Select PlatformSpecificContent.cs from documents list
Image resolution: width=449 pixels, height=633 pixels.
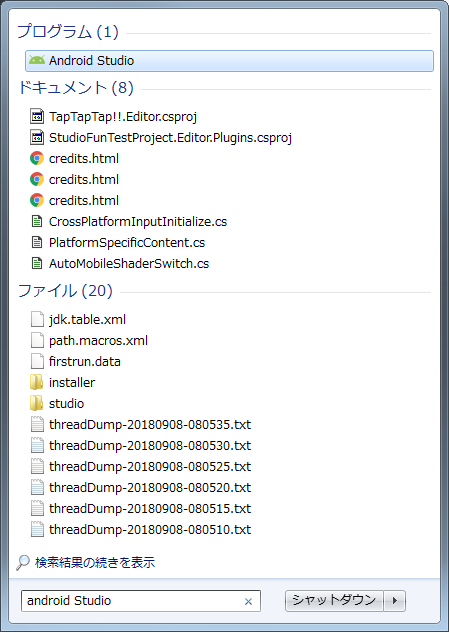click(127, 243)
